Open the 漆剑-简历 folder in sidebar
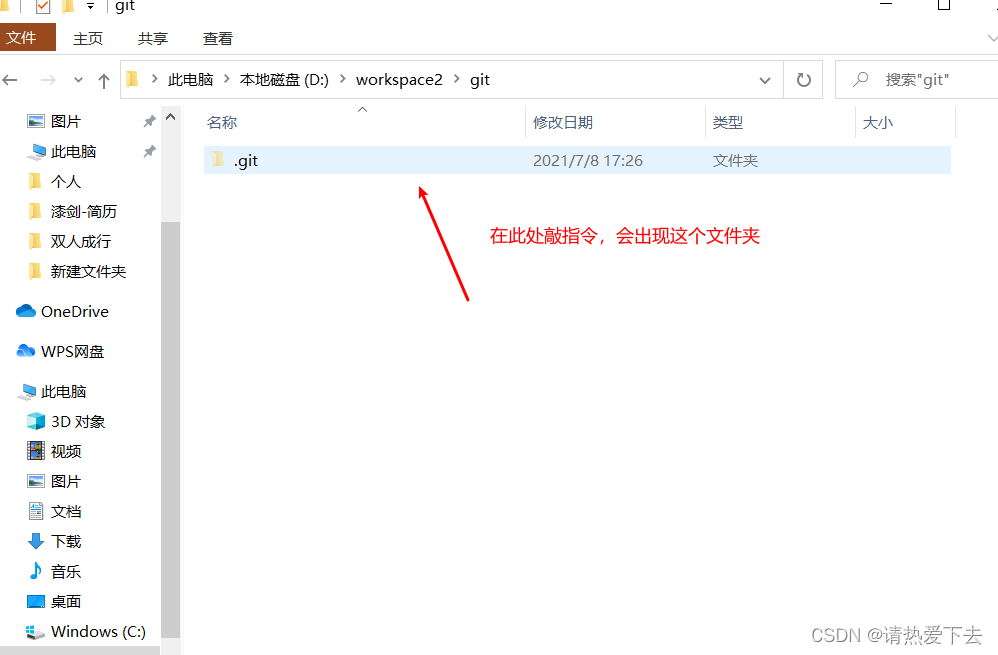Viewport: 998px width, 655px height. point(83,211)
